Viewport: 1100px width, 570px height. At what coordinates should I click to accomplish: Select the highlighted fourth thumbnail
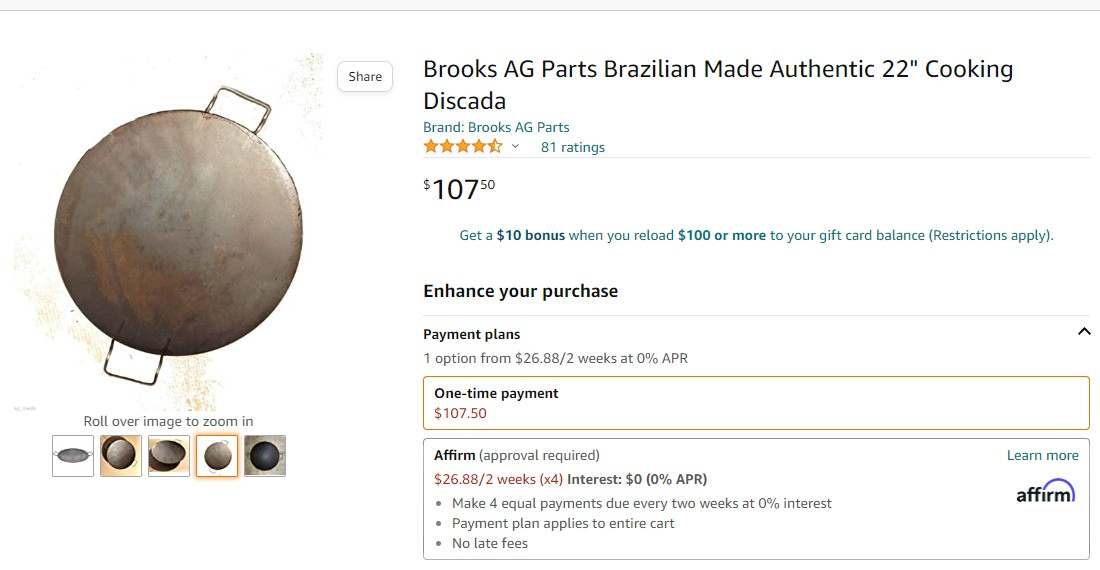tap(217, 456)
